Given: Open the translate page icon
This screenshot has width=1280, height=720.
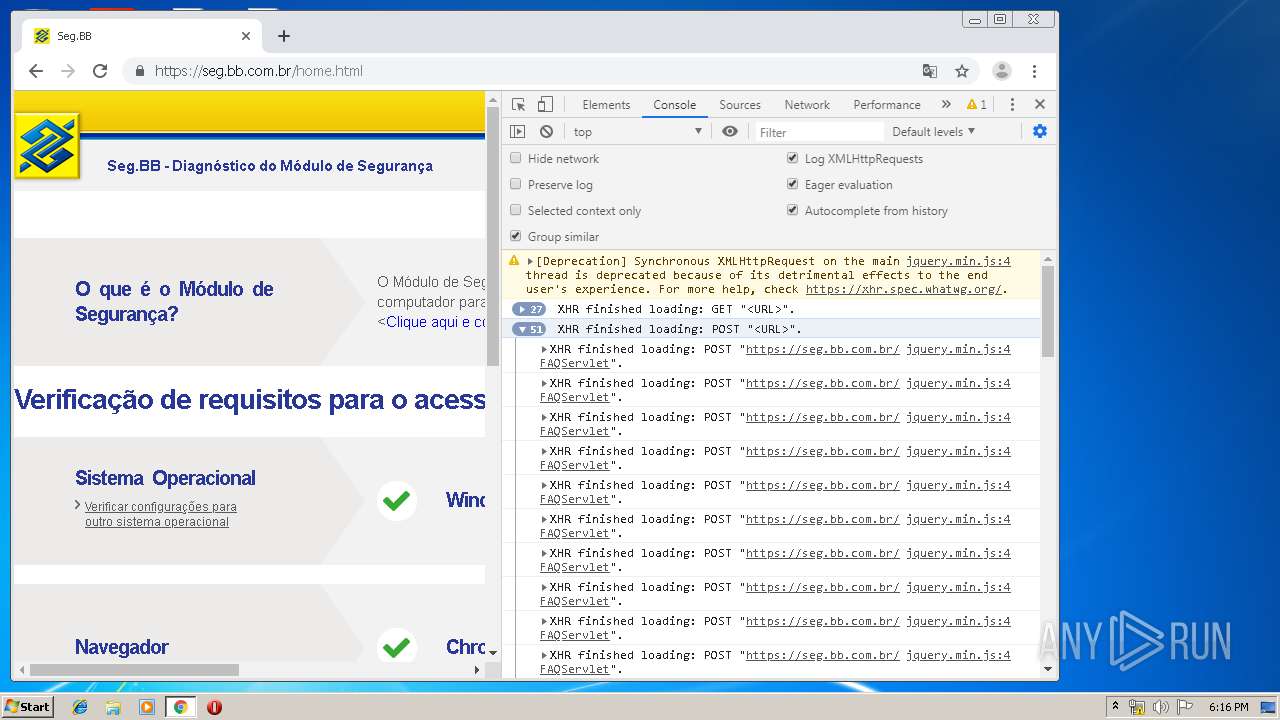Looking at the screenshot, I should tap(930, 71).
